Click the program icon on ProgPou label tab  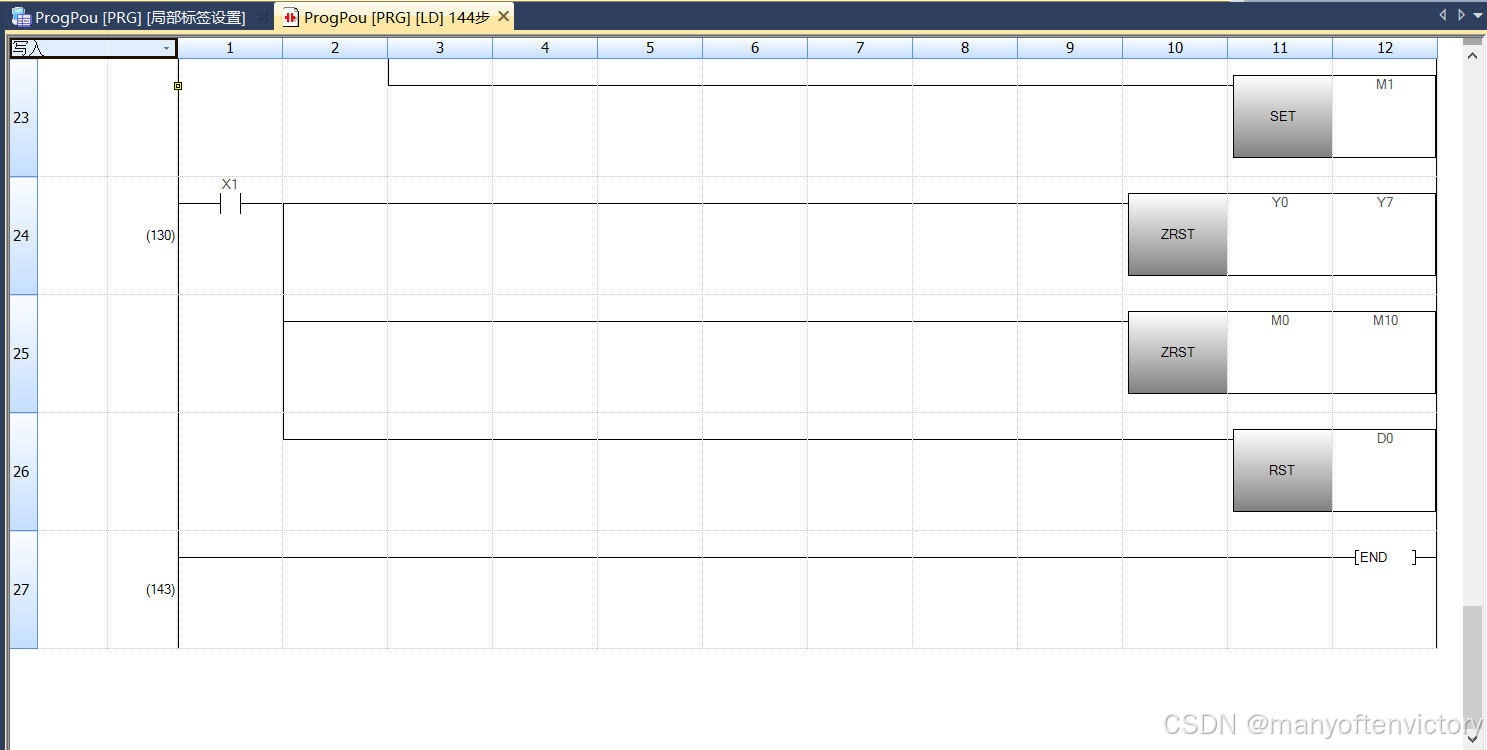tap(21, 17)
